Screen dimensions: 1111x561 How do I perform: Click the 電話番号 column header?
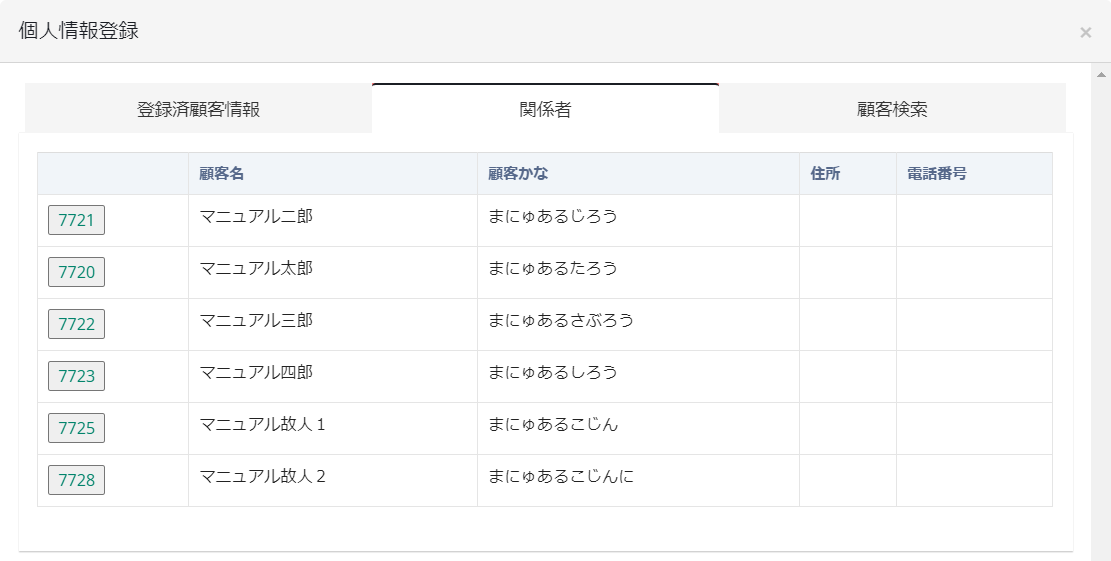936,174
